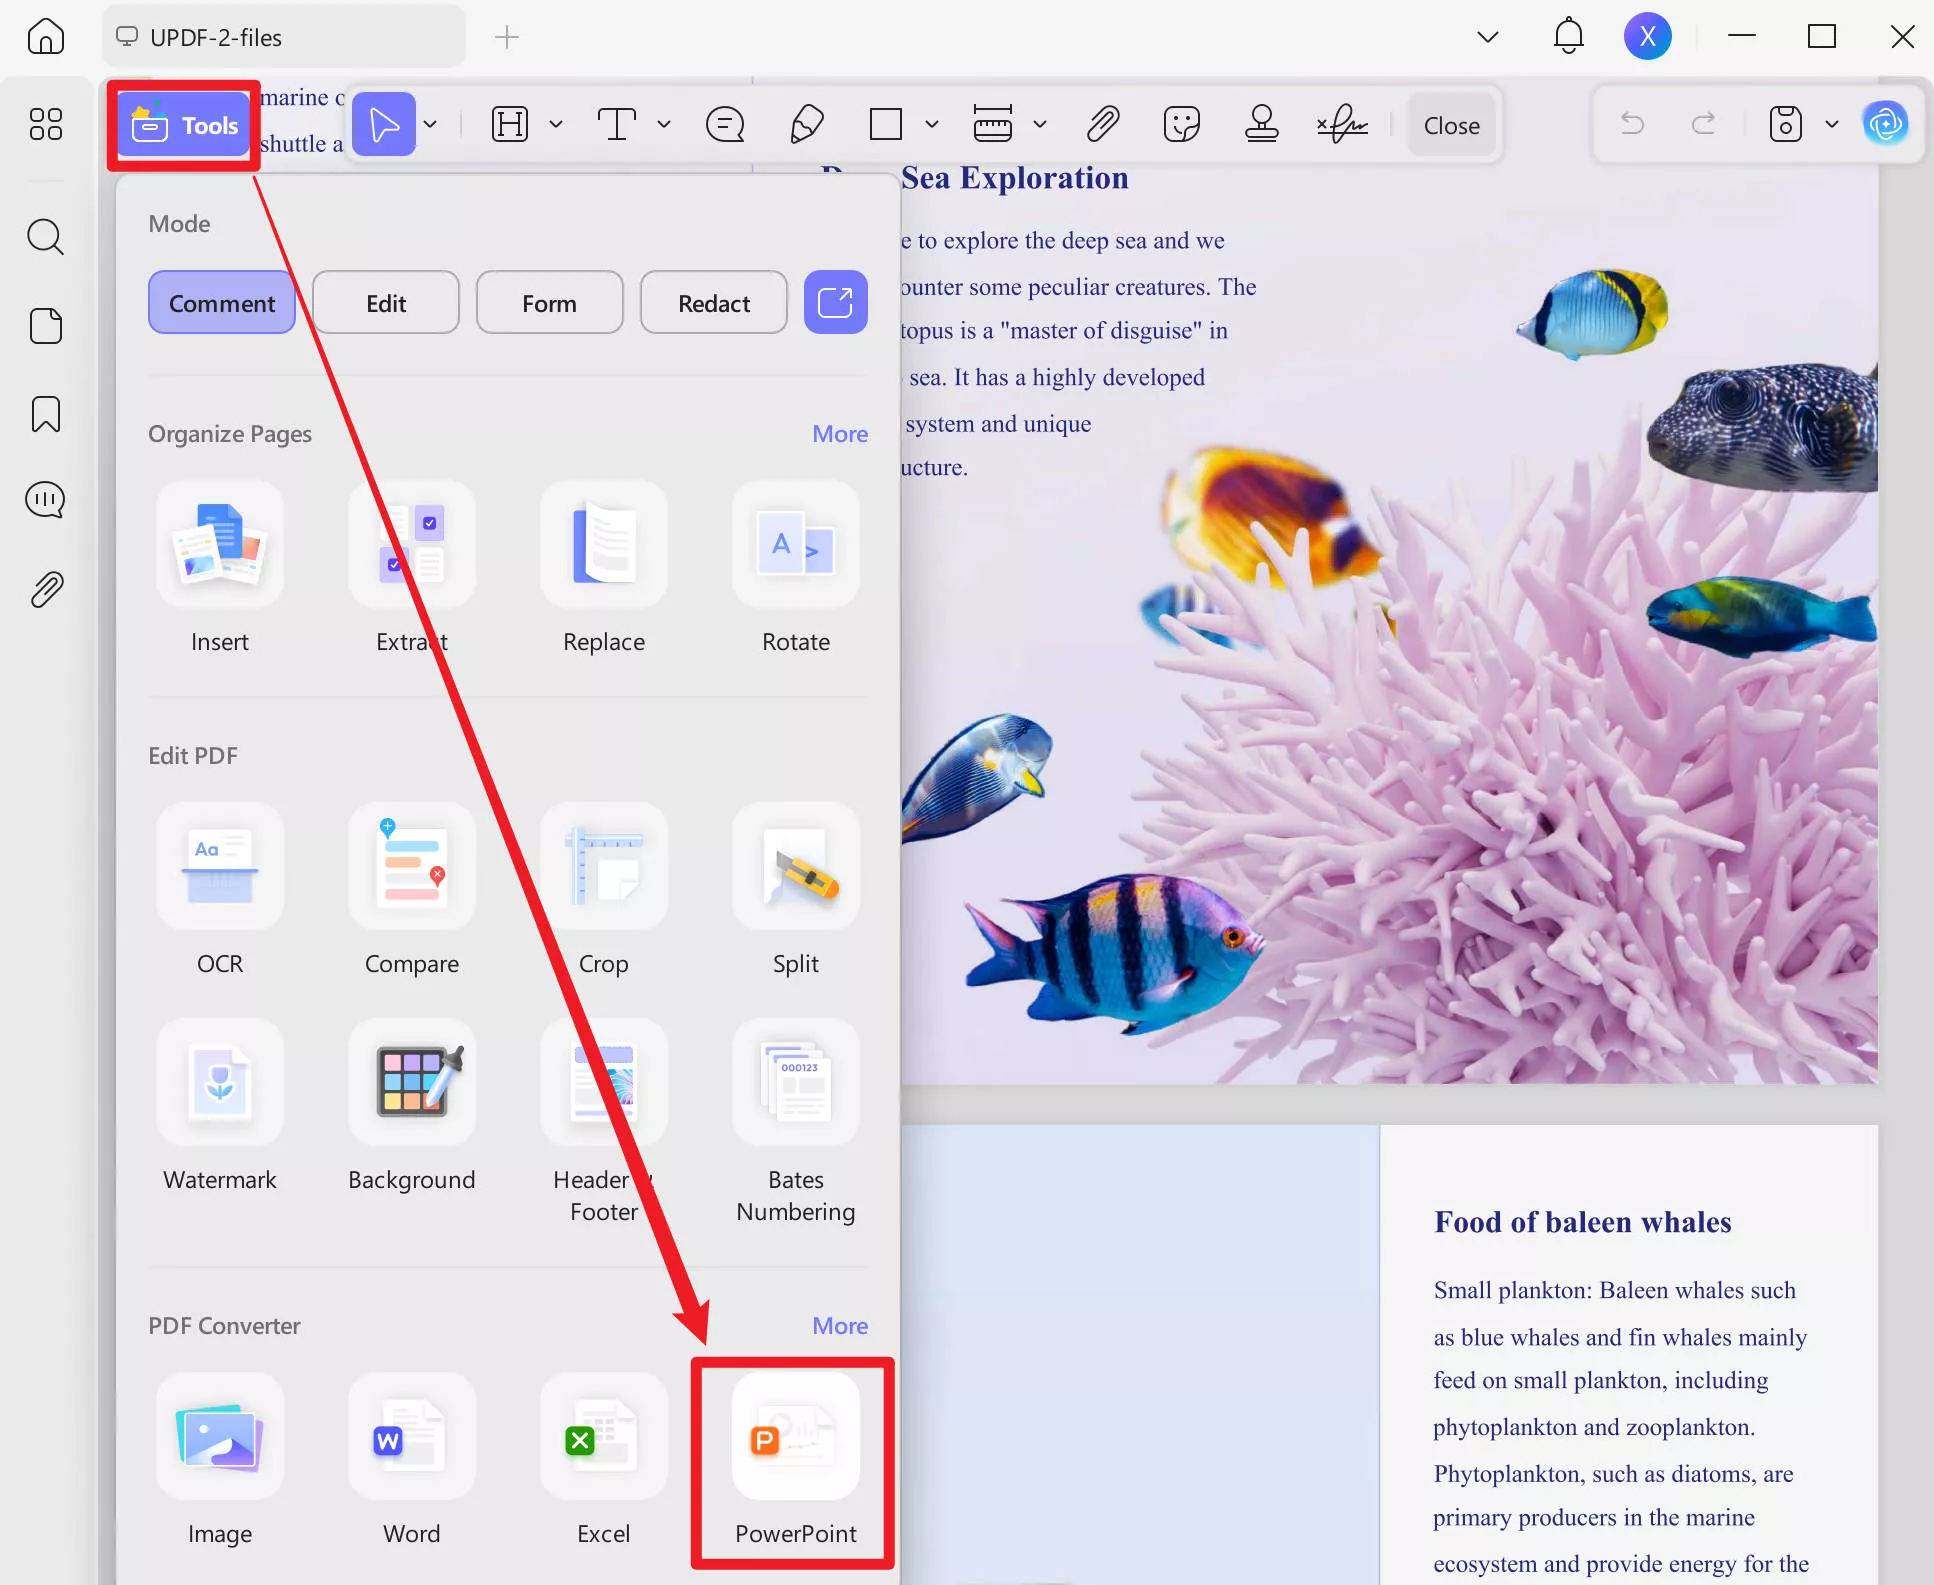Choose the Word converter icon
The width and height of the screenshot is (1934, 1585).
(411, 1436)
